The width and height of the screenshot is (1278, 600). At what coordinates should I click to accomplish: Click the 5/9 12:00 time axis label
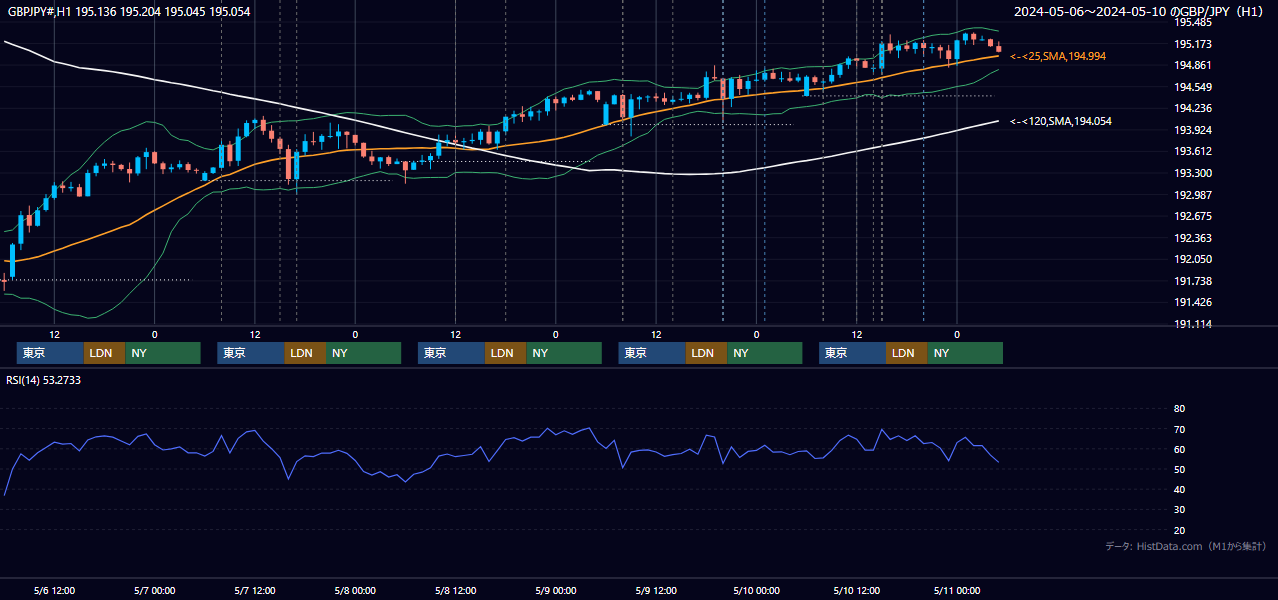tap(656, 590)
